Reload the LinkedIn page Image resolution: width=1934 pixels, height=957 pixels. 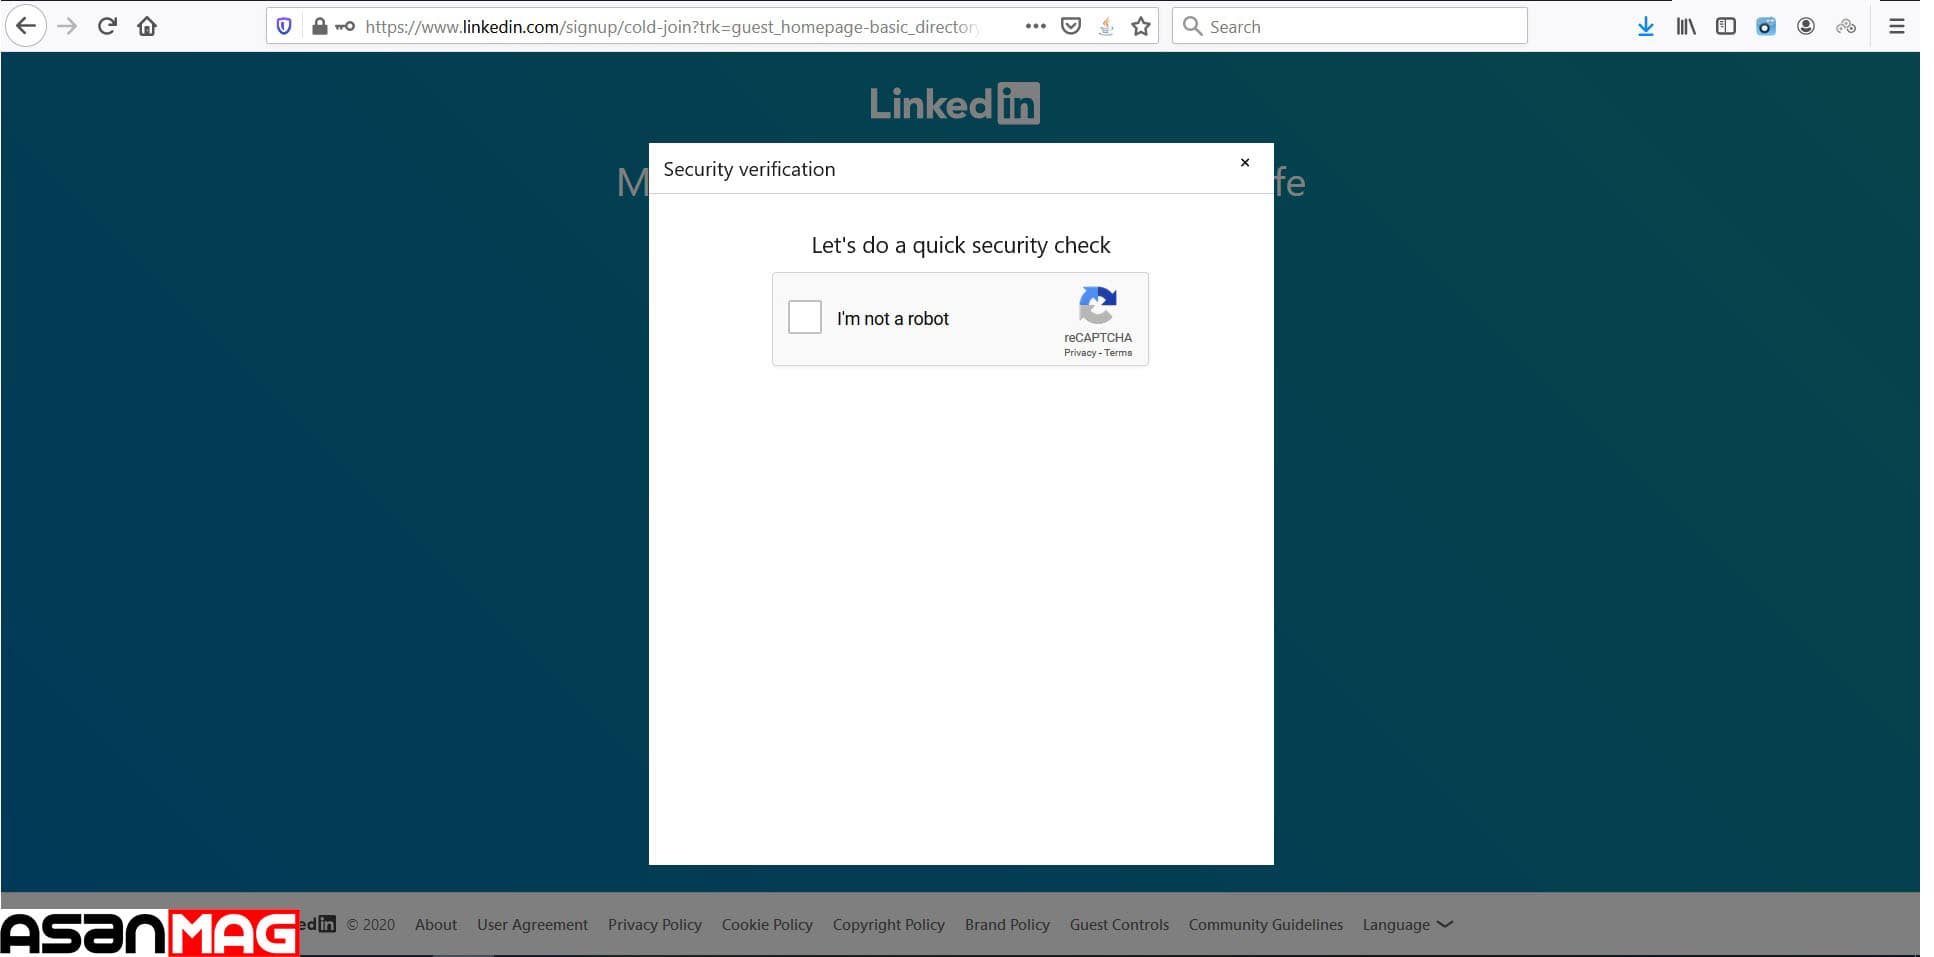tap(107, 26)
